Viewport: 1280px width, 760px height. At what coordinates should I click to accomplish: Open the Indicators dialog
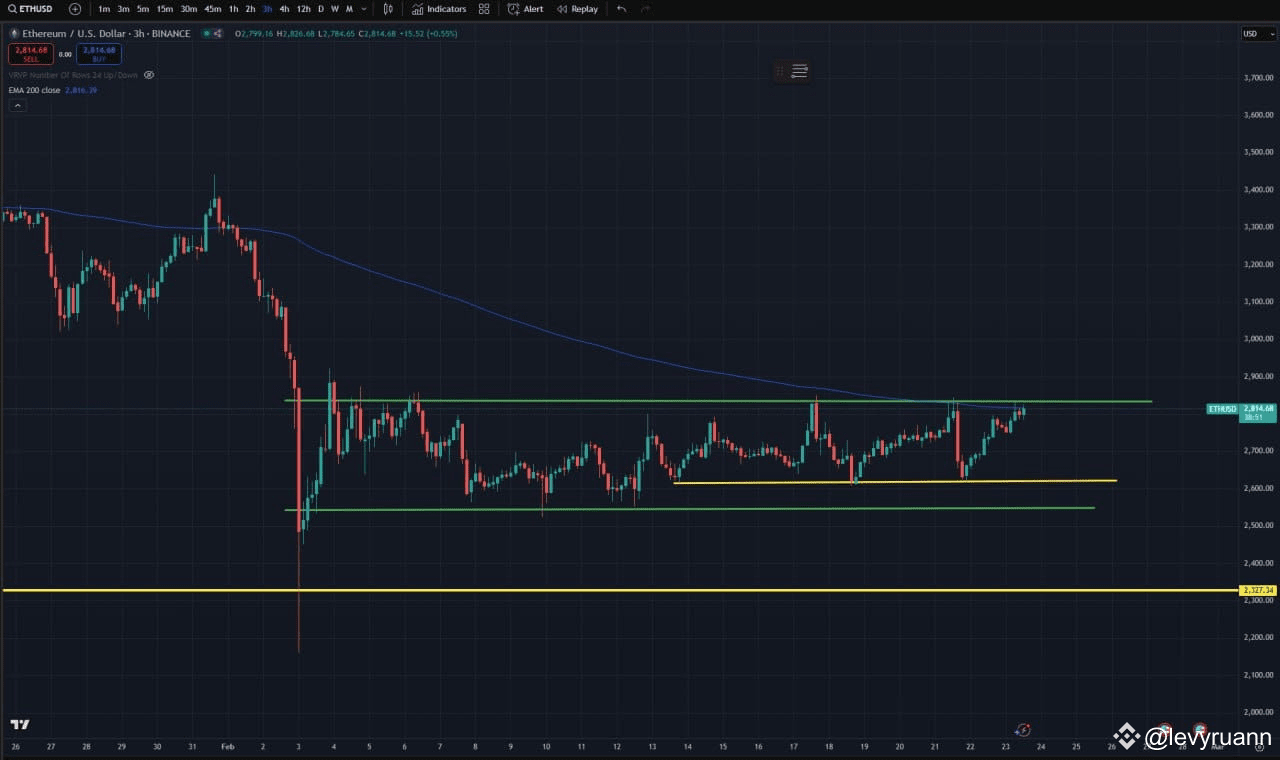pos(439,9)
